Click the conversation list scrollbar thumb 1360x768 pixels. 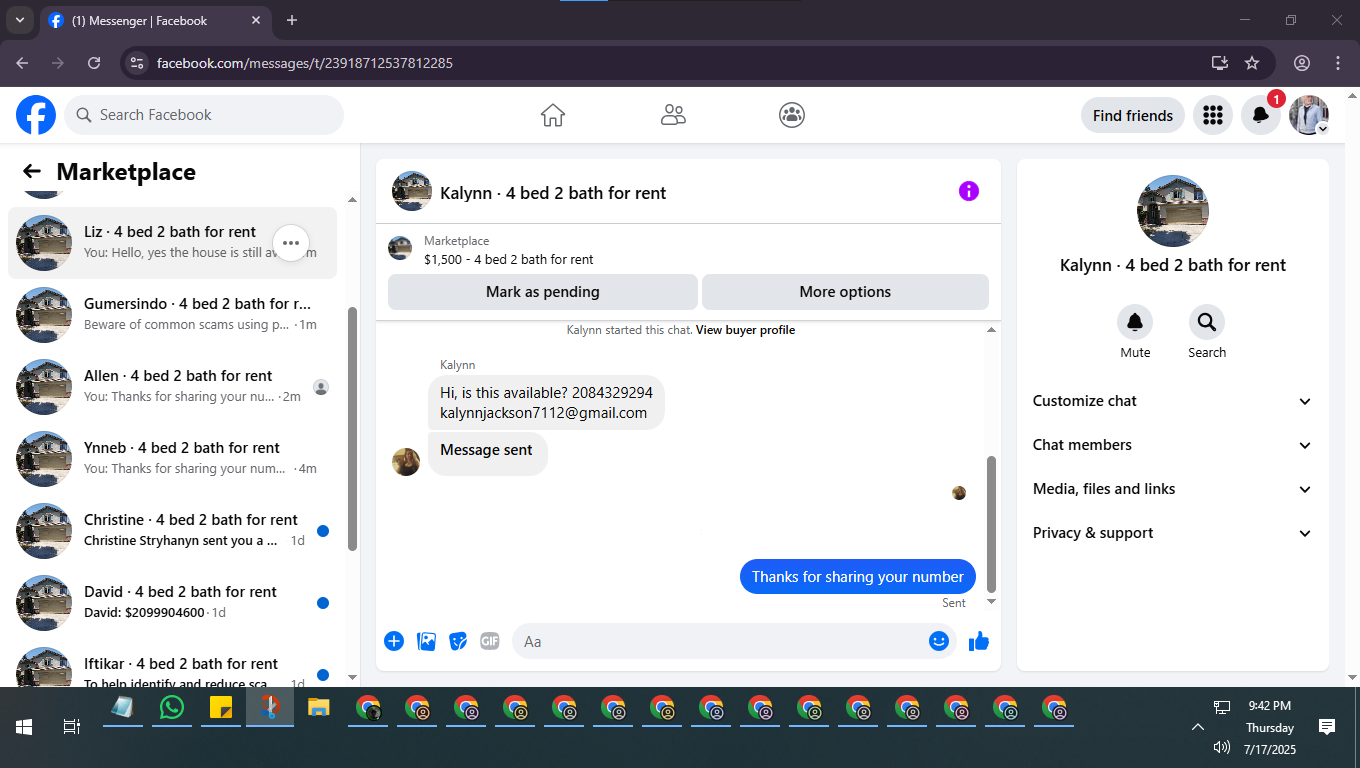(352, 428)
